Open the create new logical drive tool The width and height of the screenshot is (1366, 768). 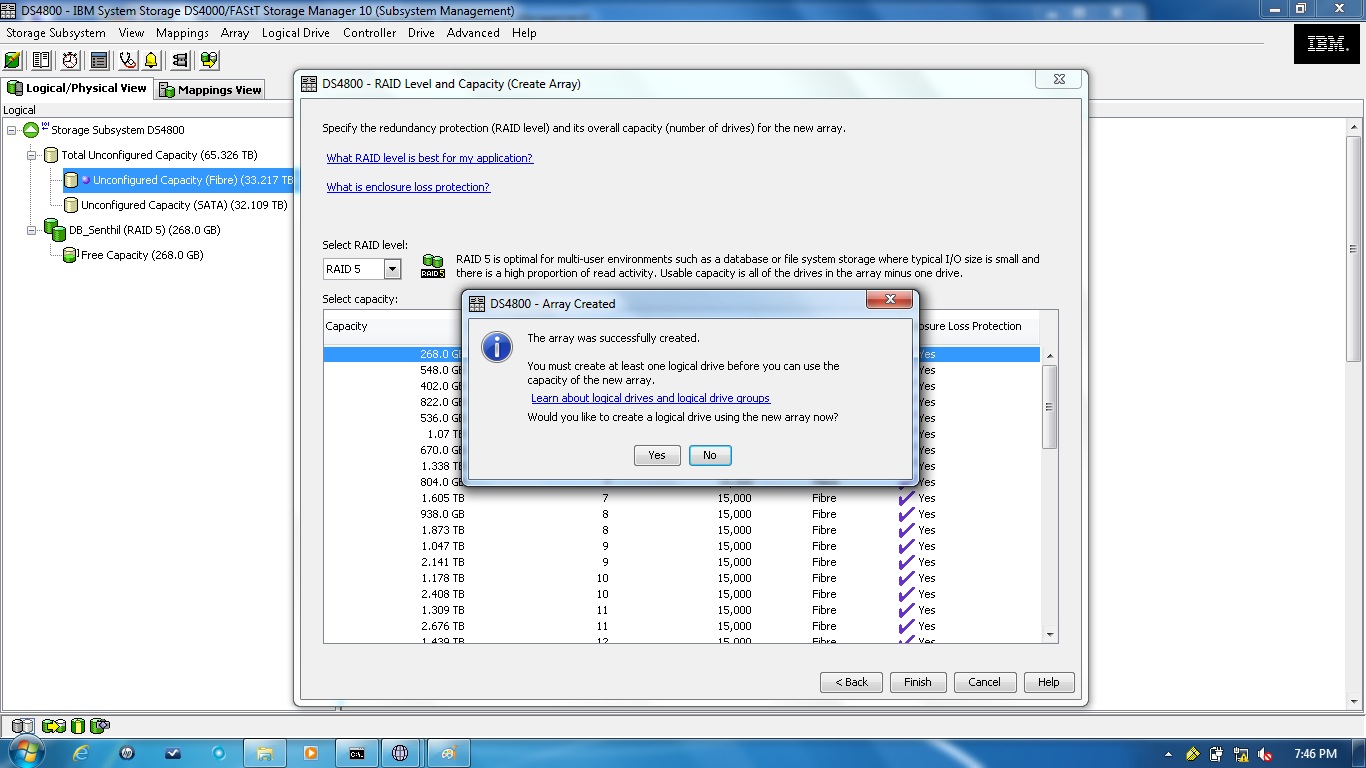point(13,60)
